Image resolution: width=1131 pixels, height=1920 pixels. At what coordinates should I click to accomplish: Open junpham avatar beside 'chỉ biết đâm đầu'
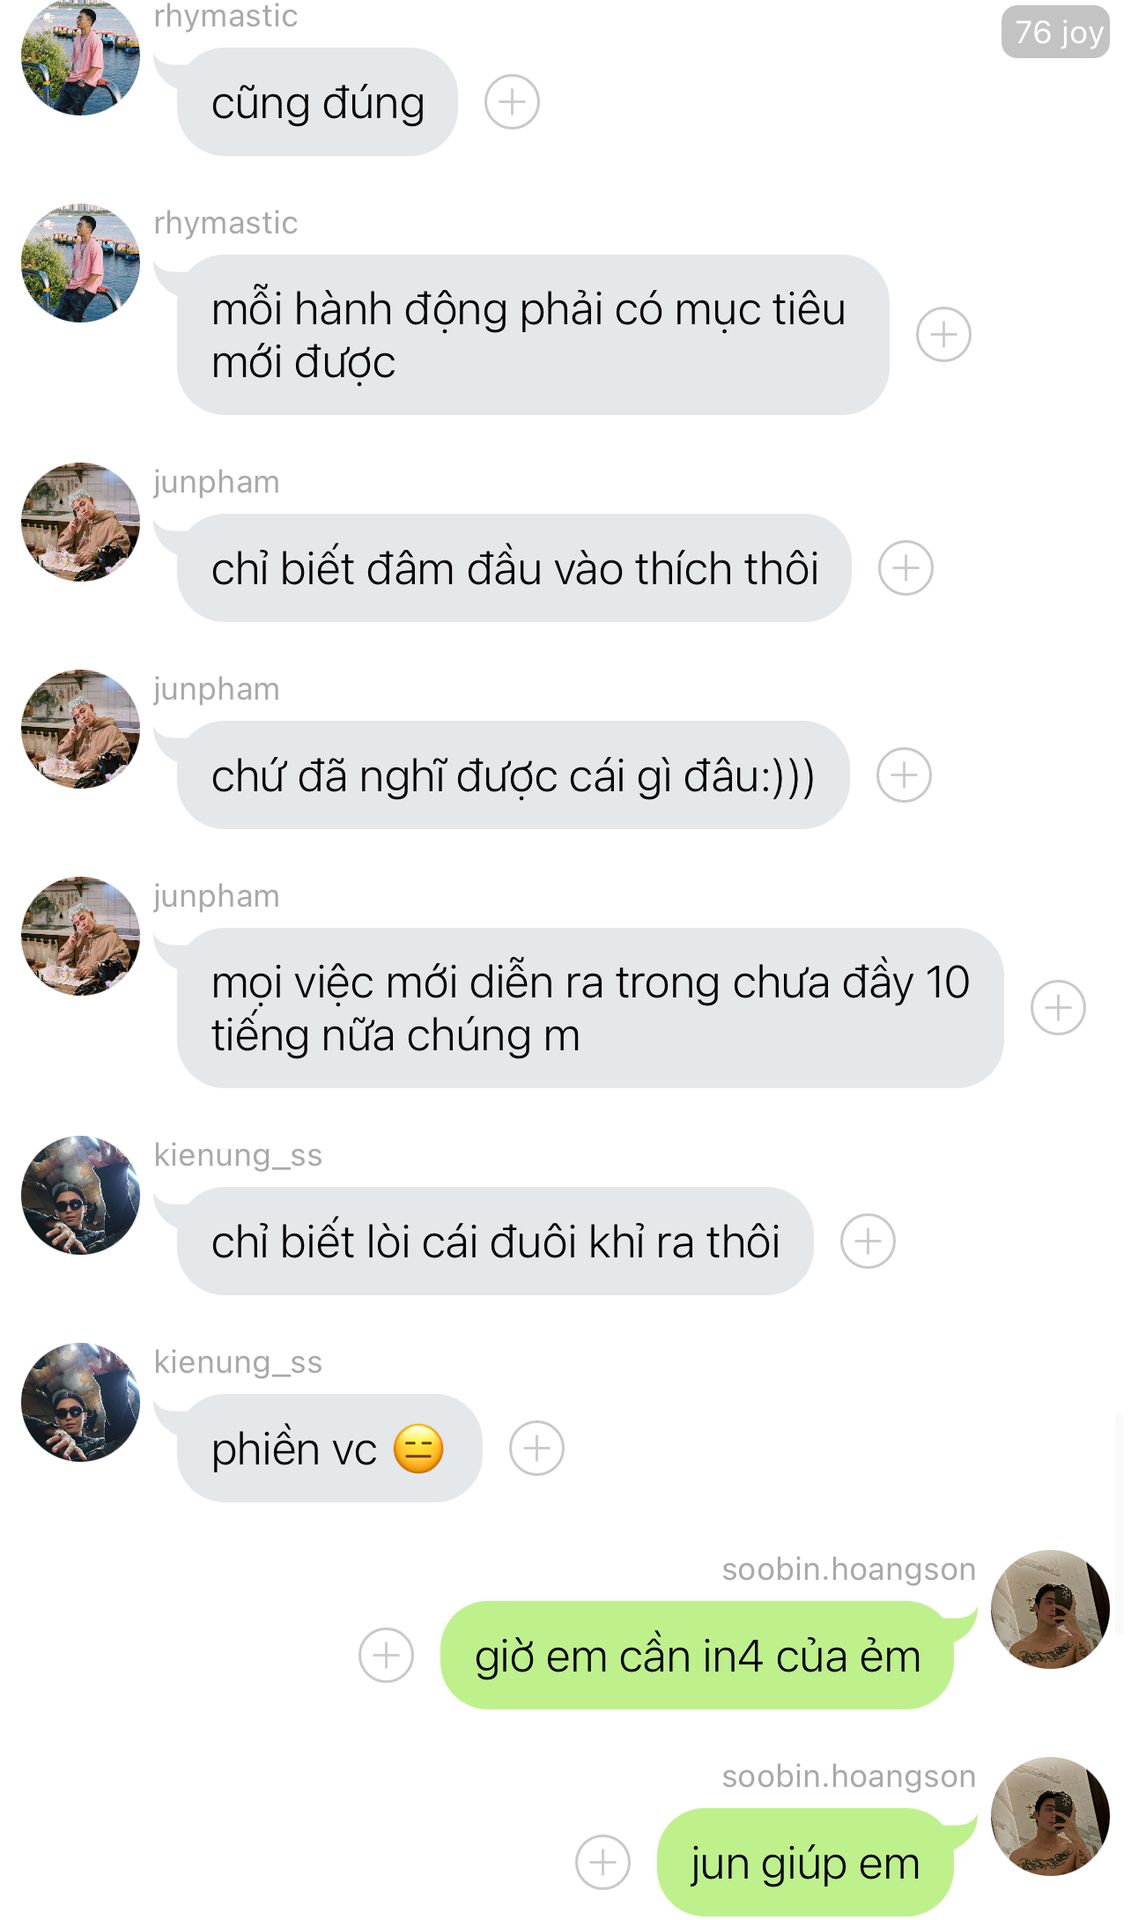tap(80, 522)
